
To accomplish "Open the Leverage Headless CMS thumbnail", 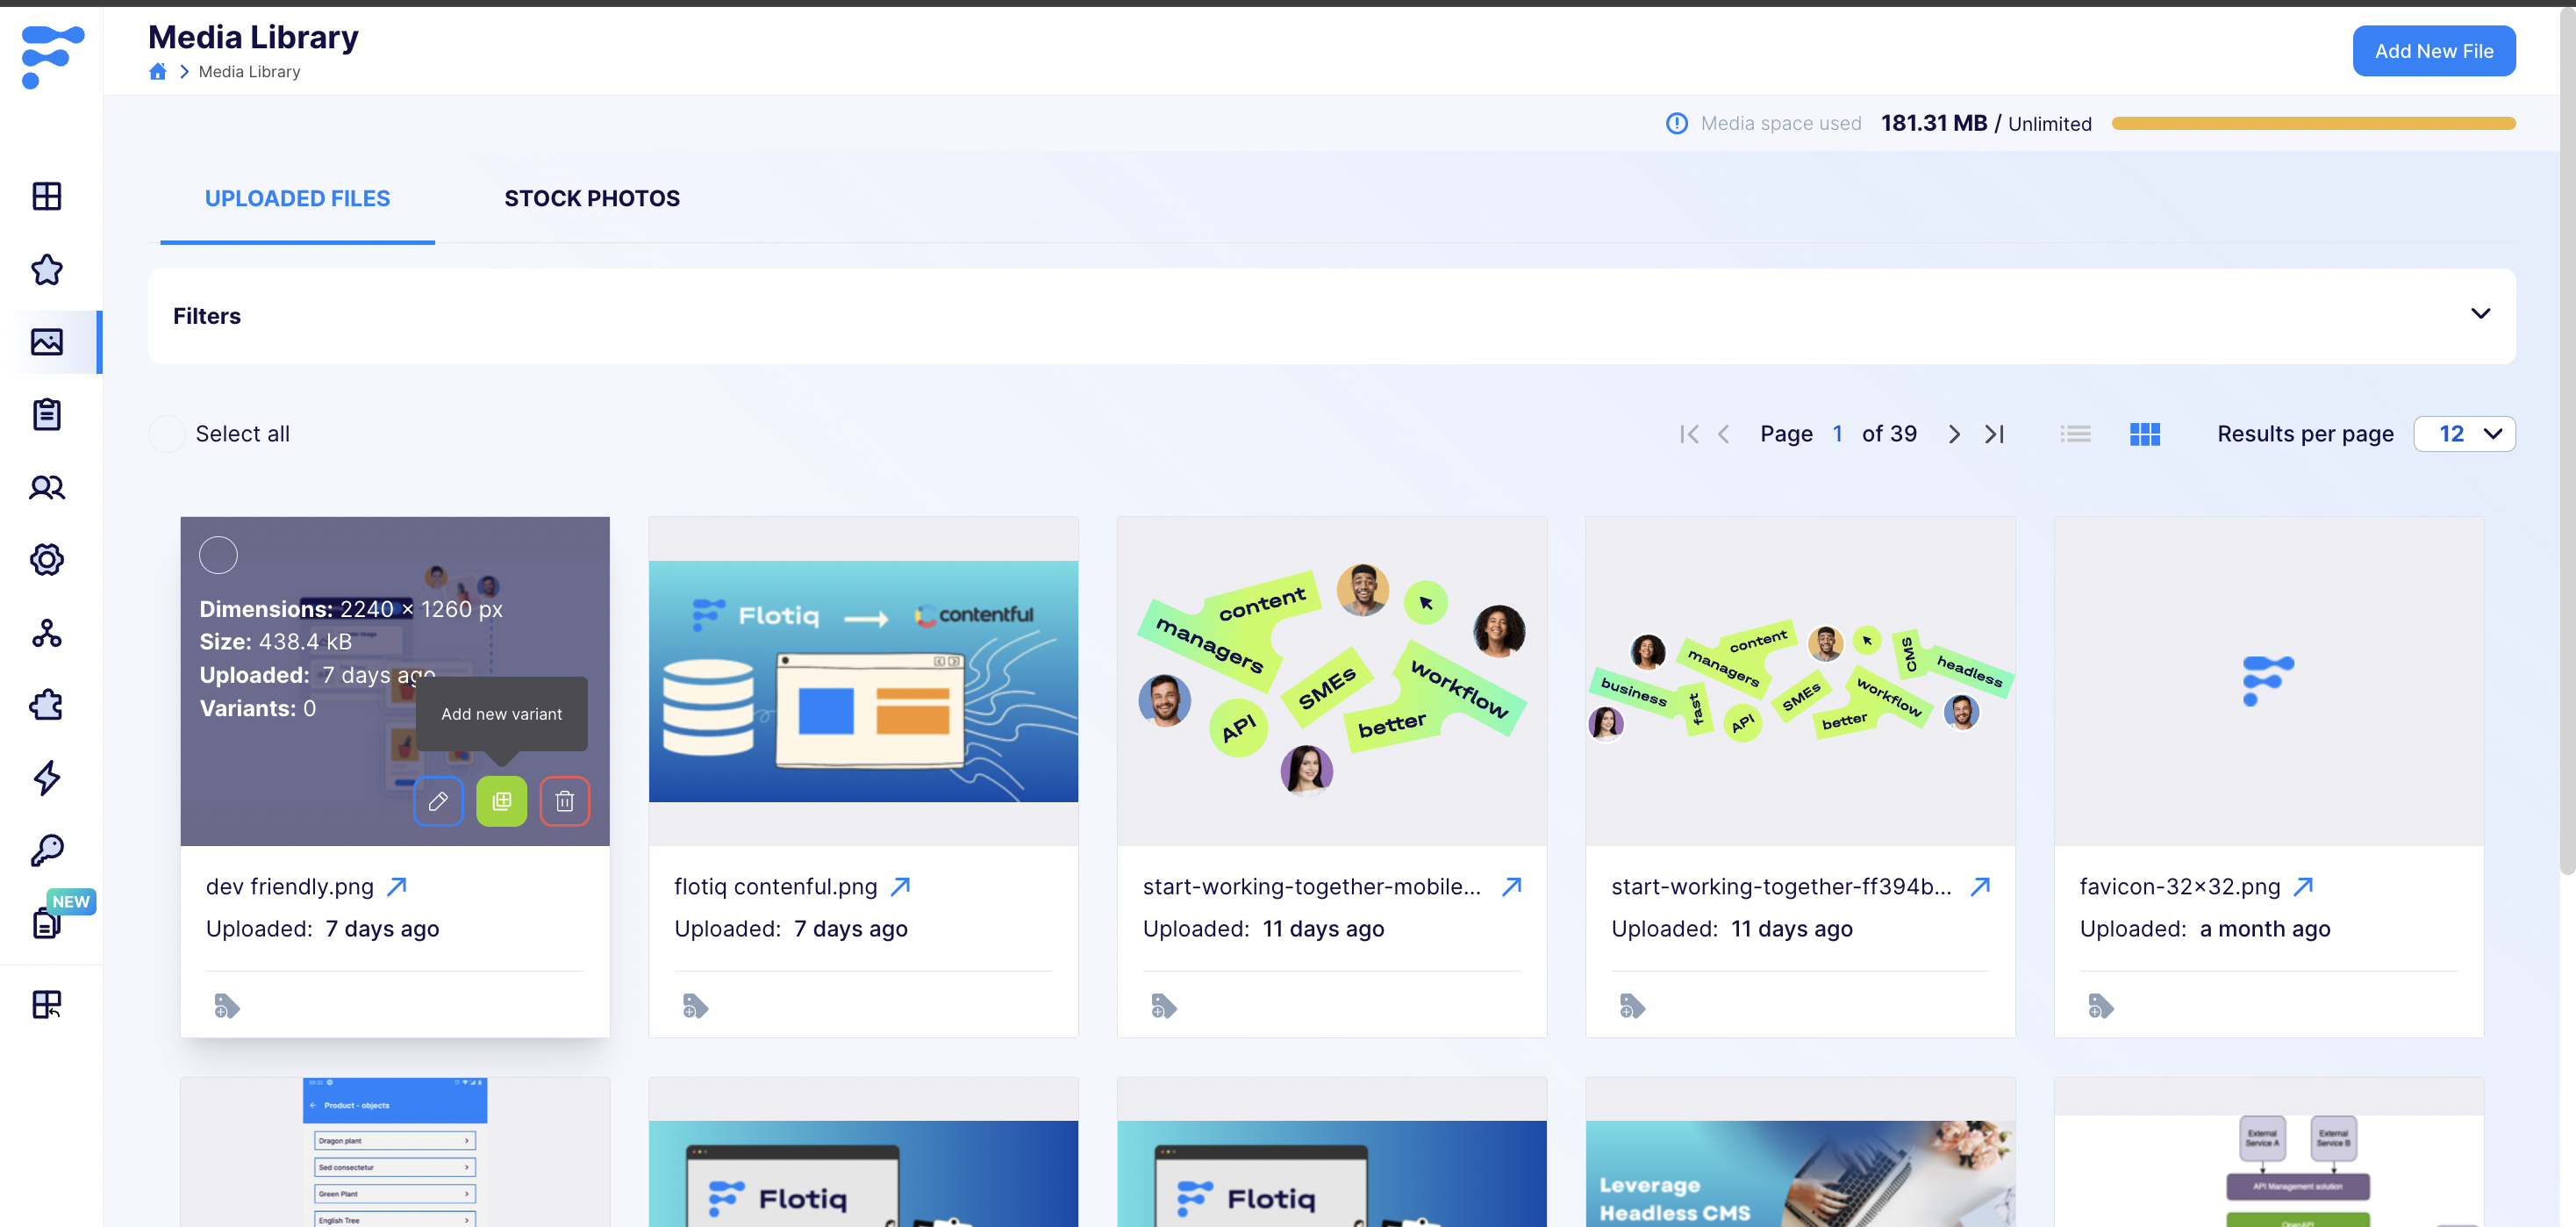I will pos(1800,1152).
